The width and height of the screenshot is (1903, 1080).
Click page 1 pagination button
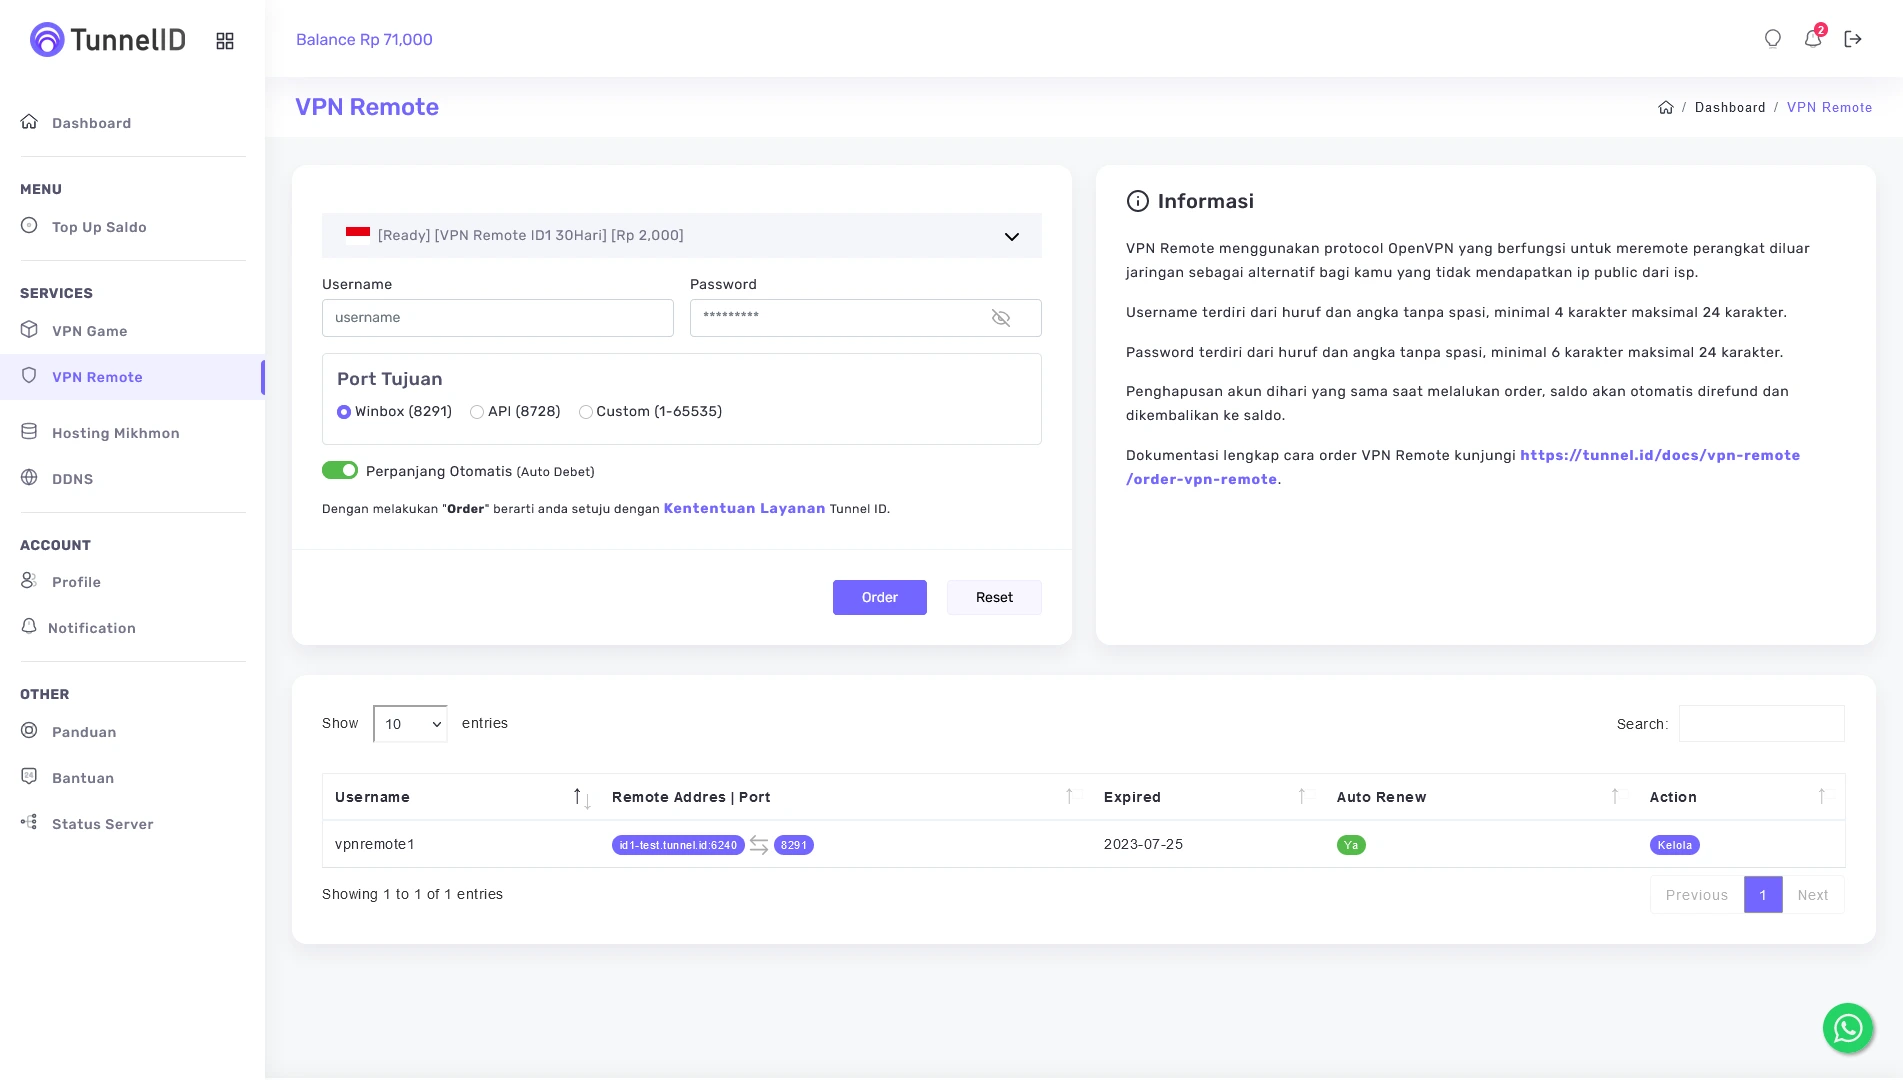[x=1763, y=895]
